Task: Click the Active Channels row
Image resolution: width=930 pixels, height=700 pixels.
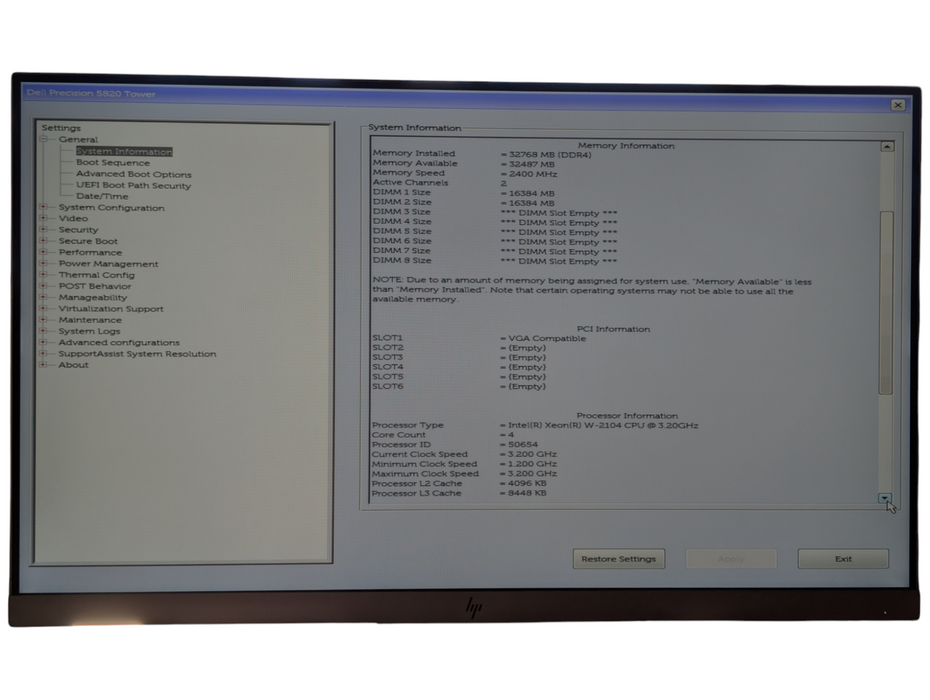Action: (x=439, y=183)
